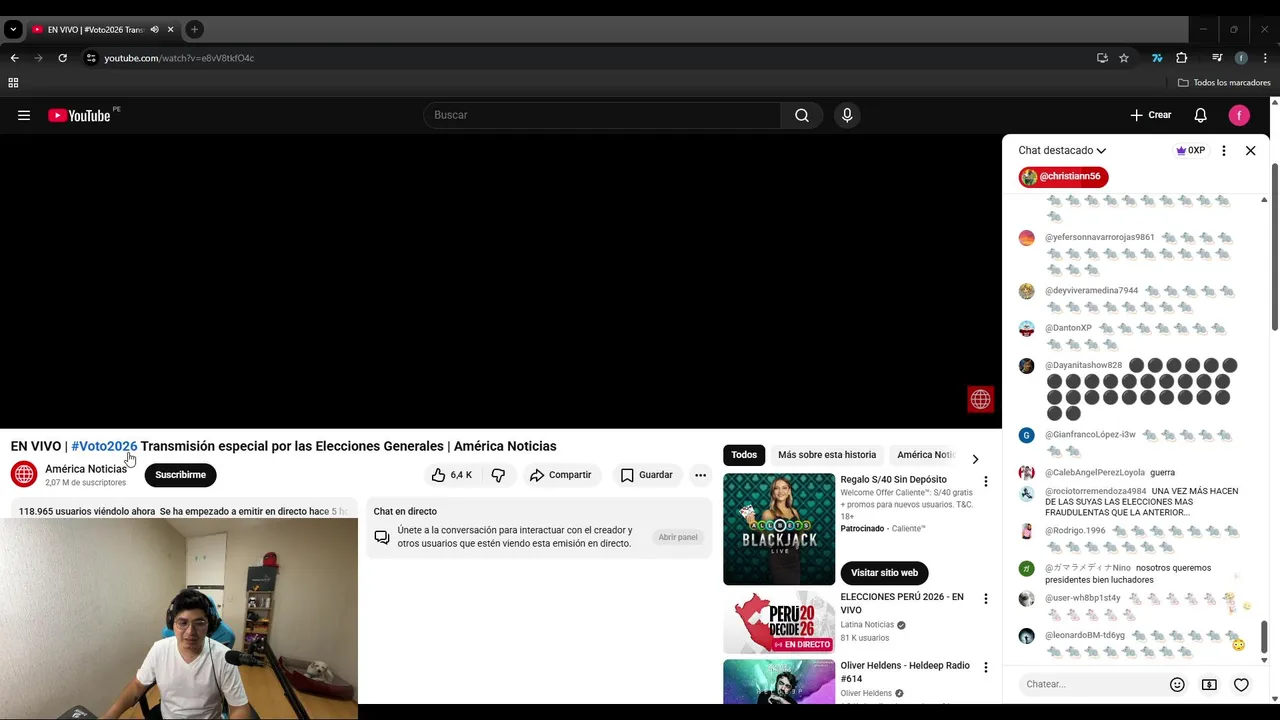Click the América red globe watermark
1280x720 pixels.
tap(980, 399)
